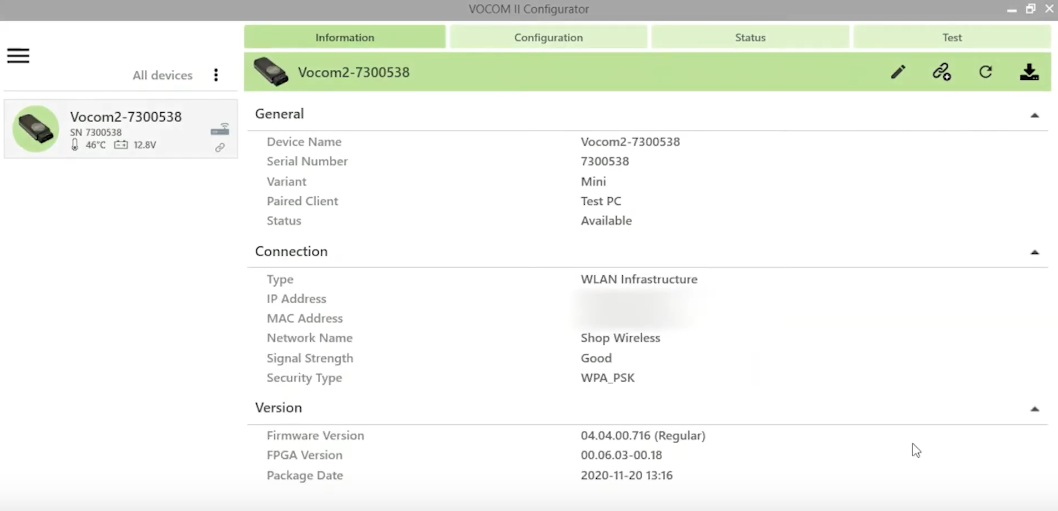The image size is (1058, 511).
Task: Open the hamburger menu
Action: pyautogui.click(x=18, y=55)
